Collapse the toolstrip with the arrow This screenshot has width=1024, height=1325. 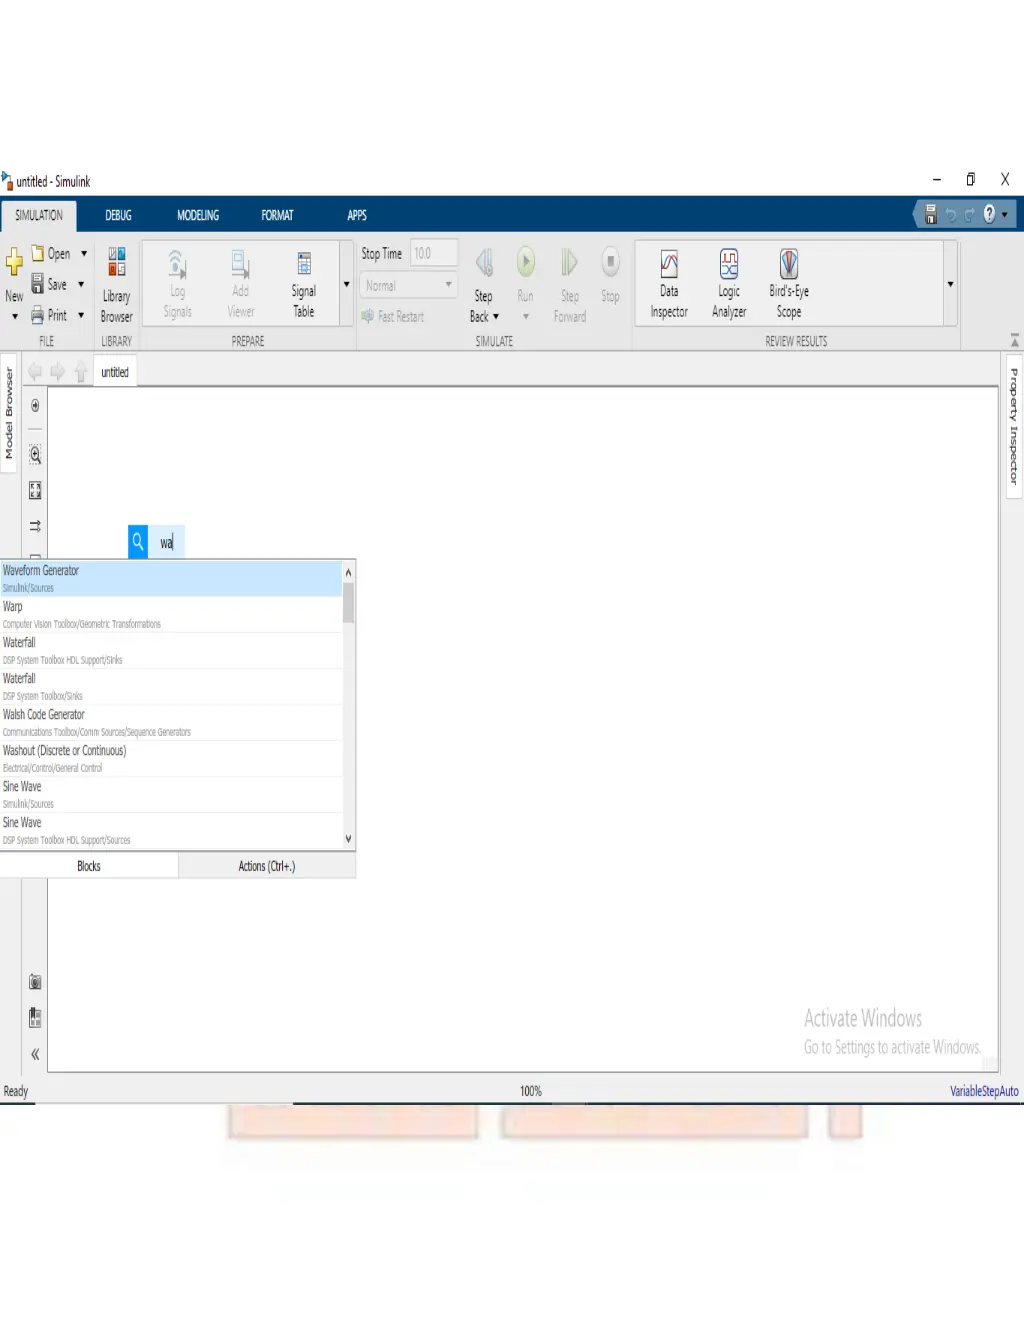pyautogui.click(x=1014, y=341)
